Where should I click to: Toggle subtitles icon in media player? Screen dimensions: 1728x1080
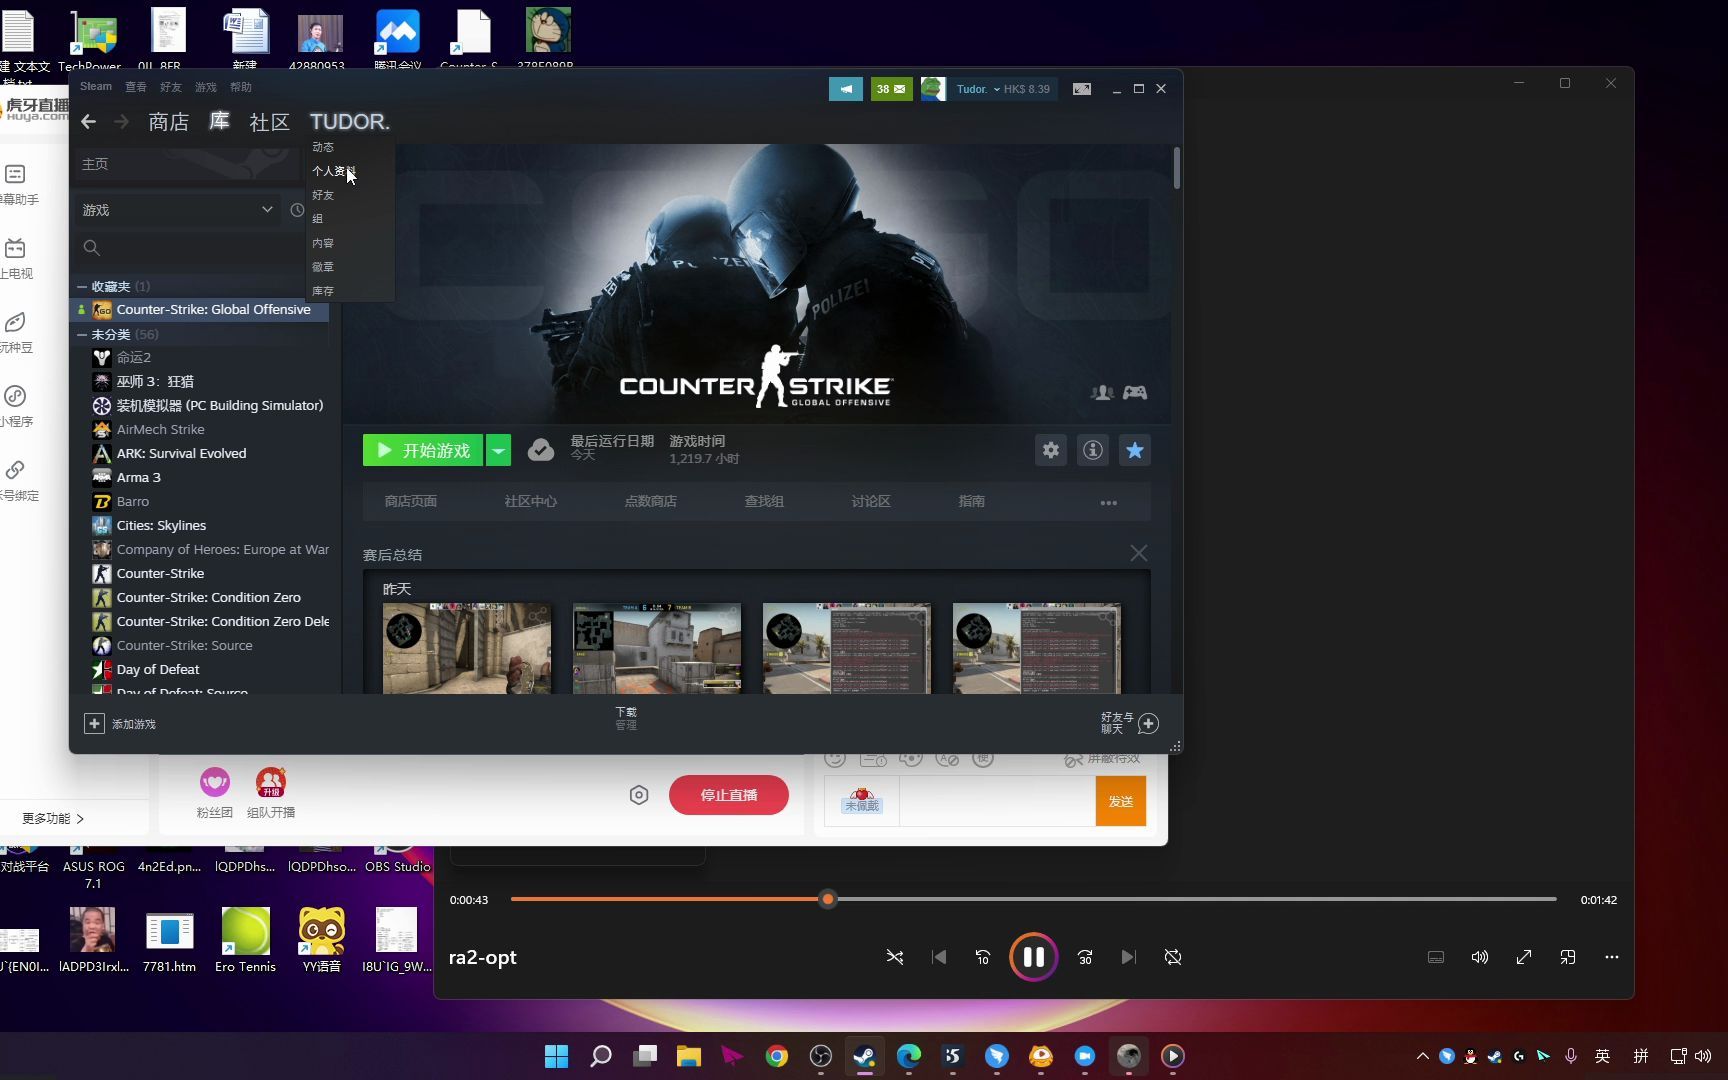[1436, 957]
